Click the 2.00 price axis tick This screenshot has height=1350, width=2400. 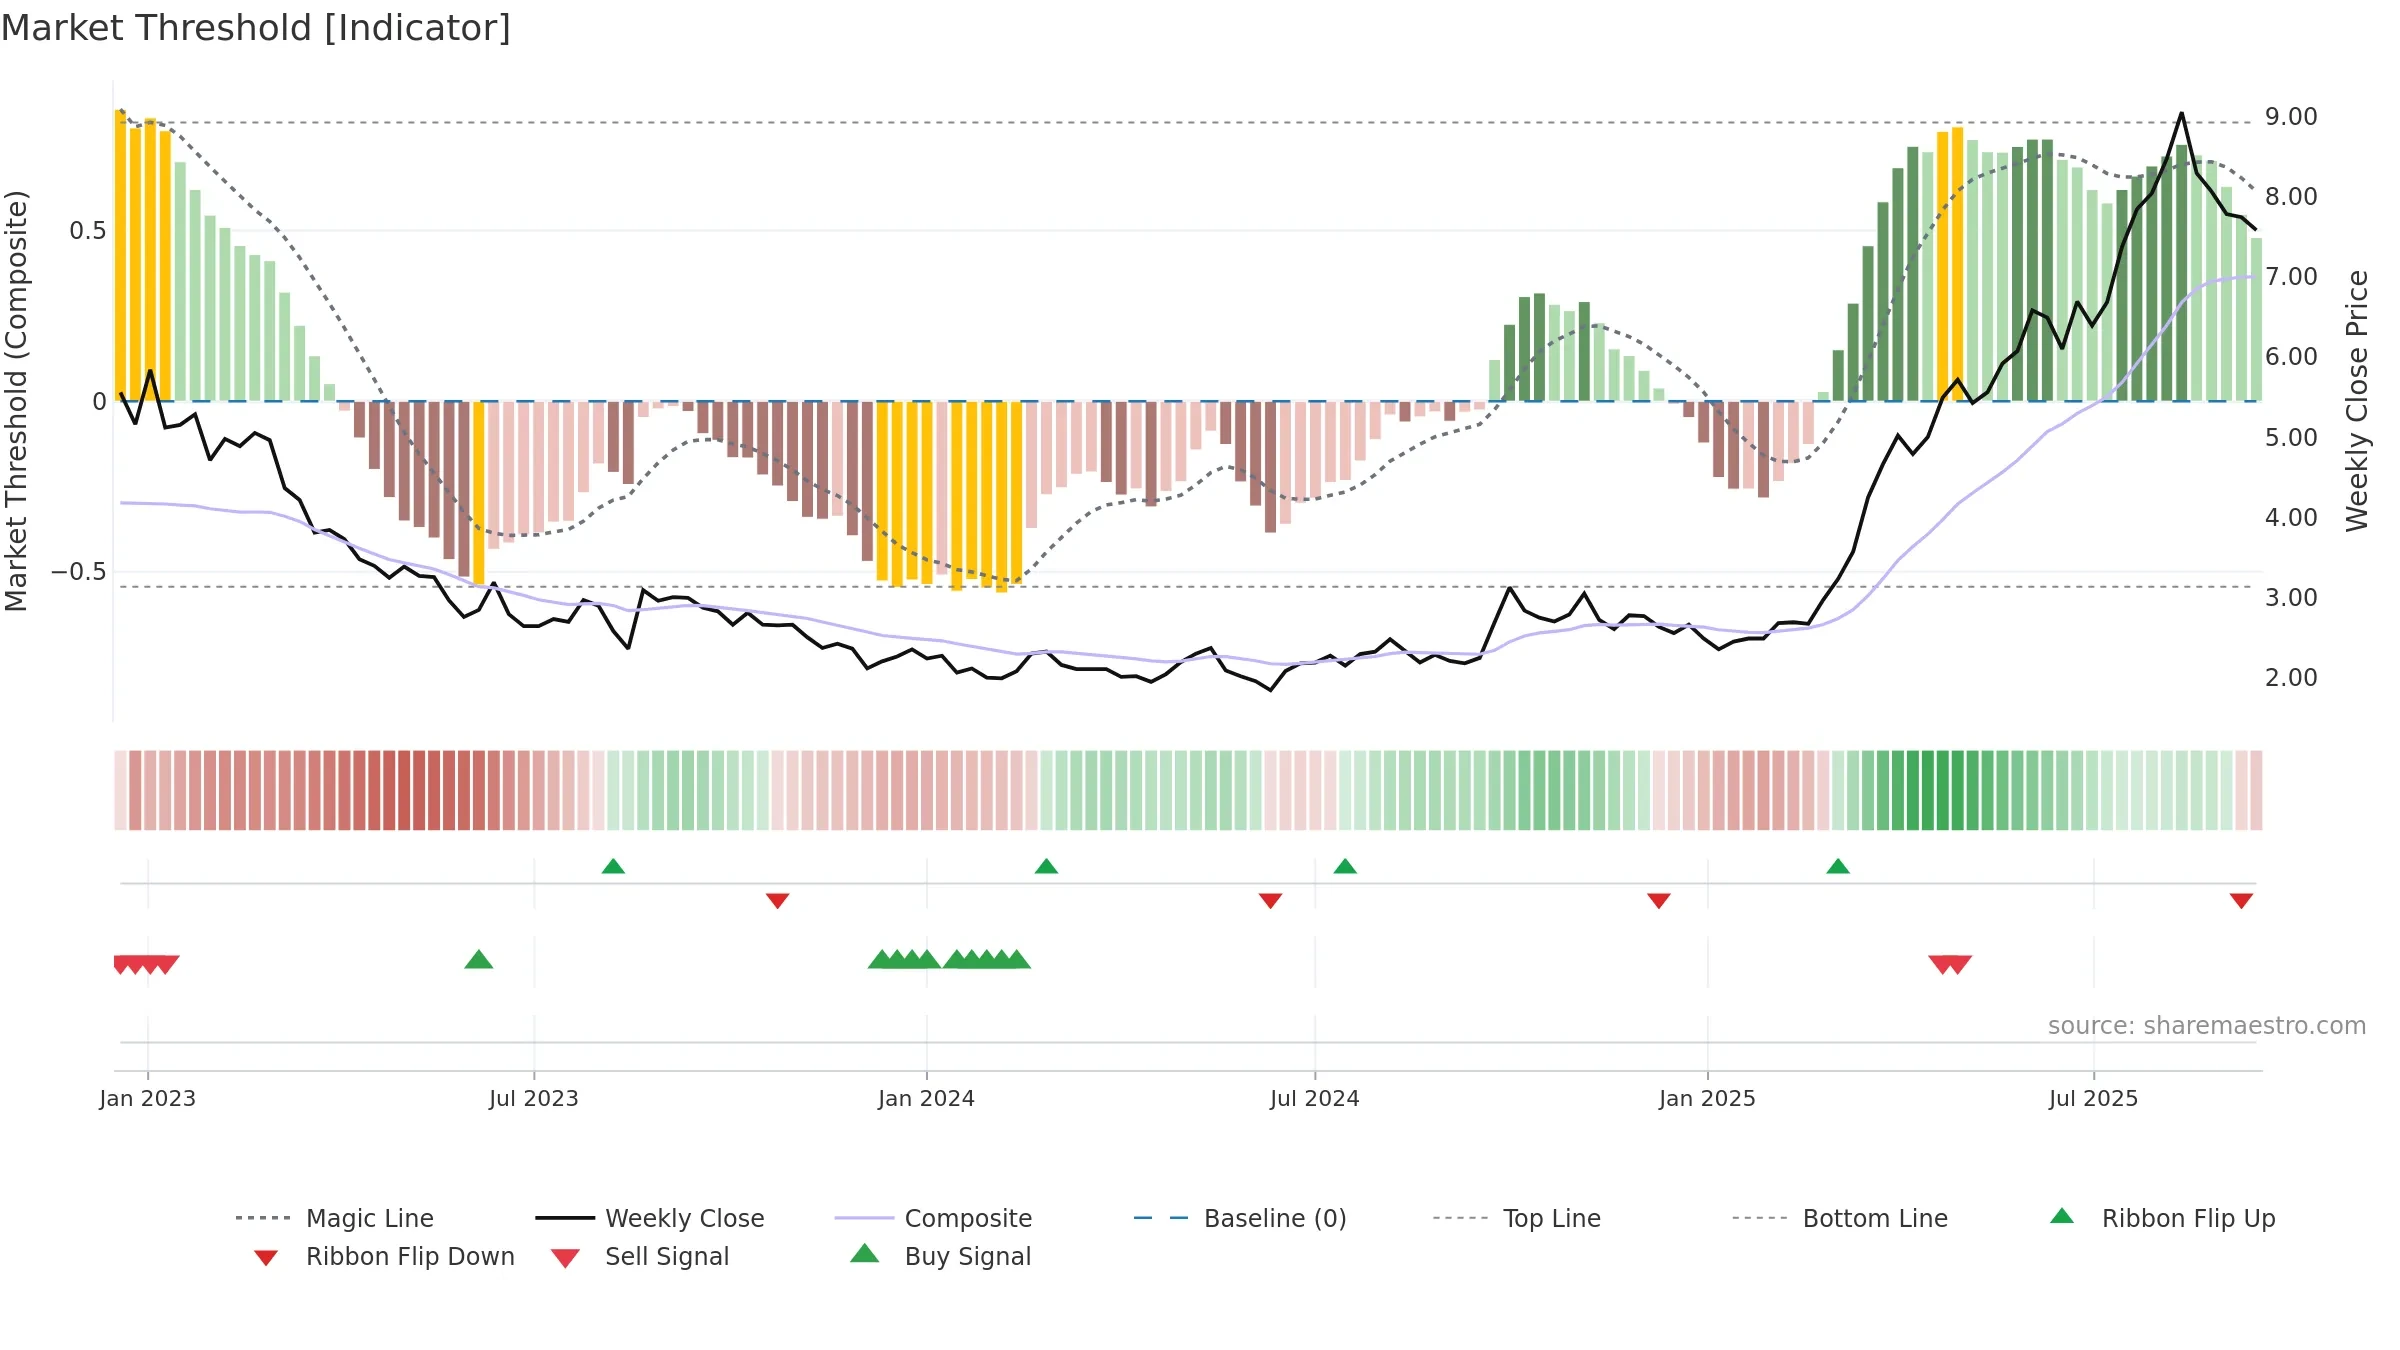tap(2291, 678)
